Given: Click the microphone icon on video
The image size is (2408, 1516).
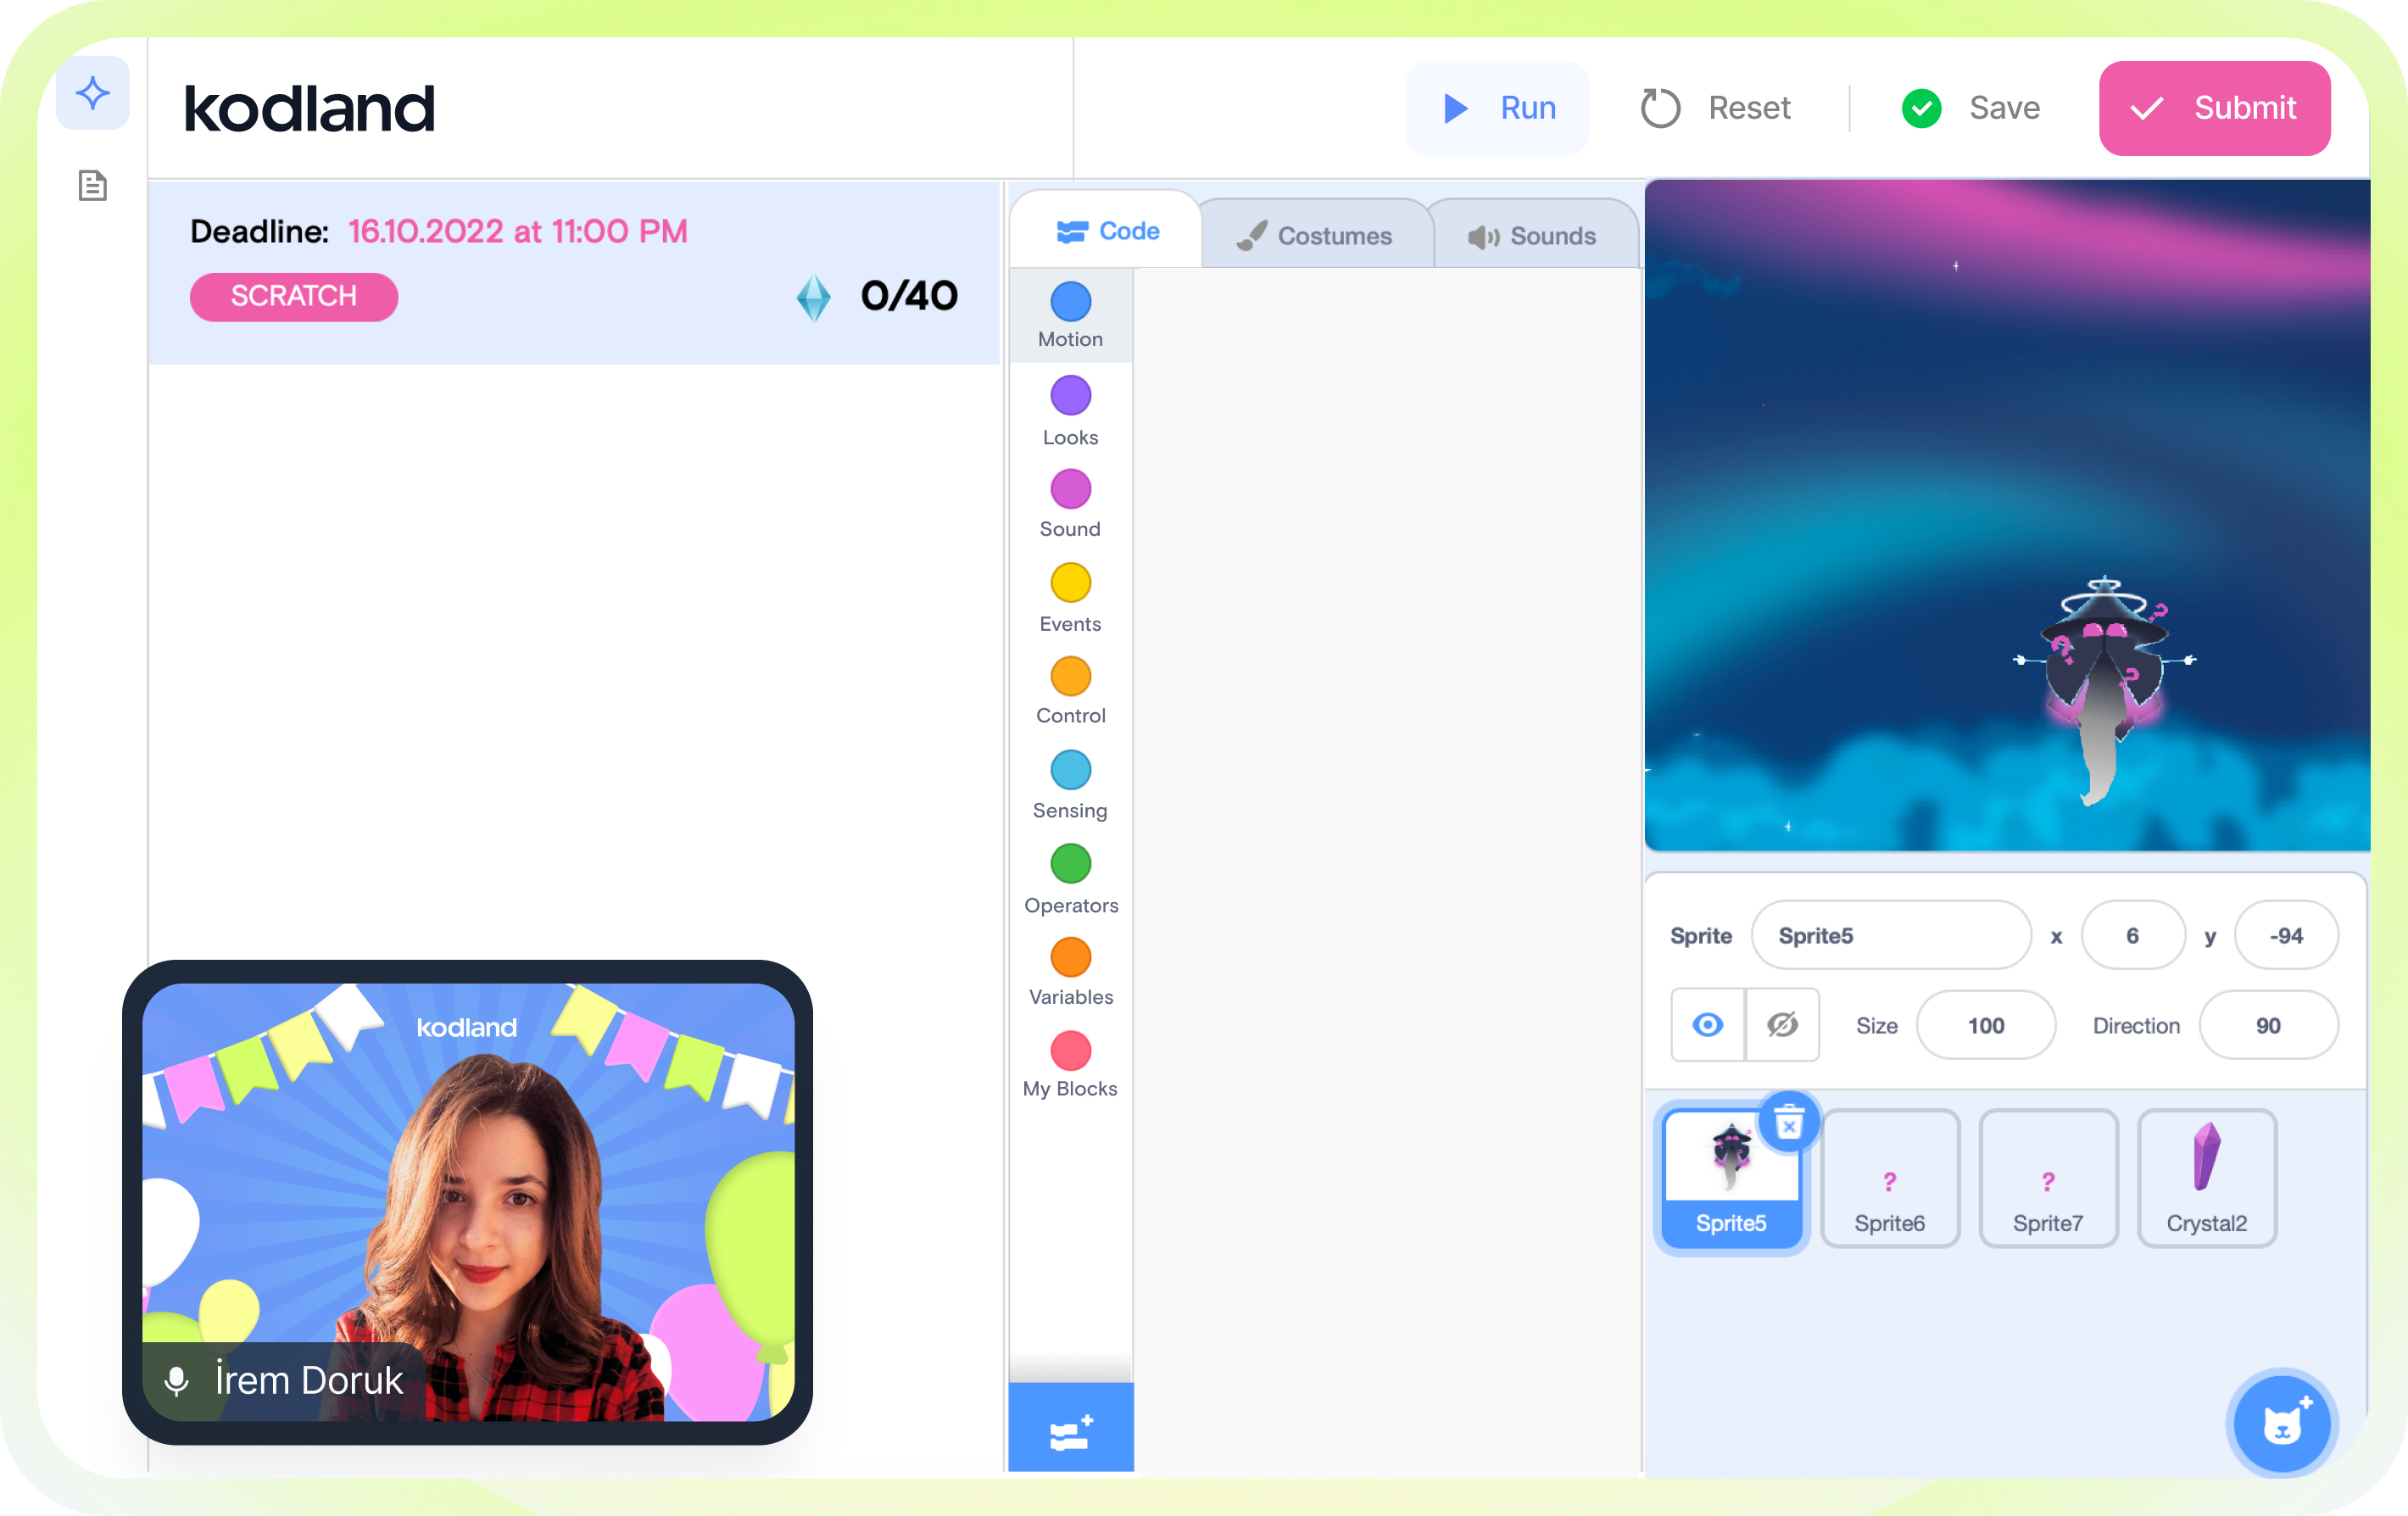Looking at the screenshot, I should pos(177,1380).
